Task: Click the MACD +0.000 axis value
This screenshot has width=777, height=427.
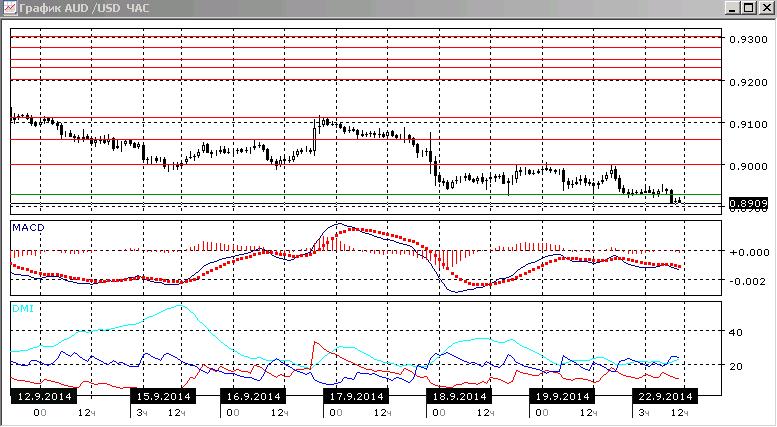Action: (749, 252)
